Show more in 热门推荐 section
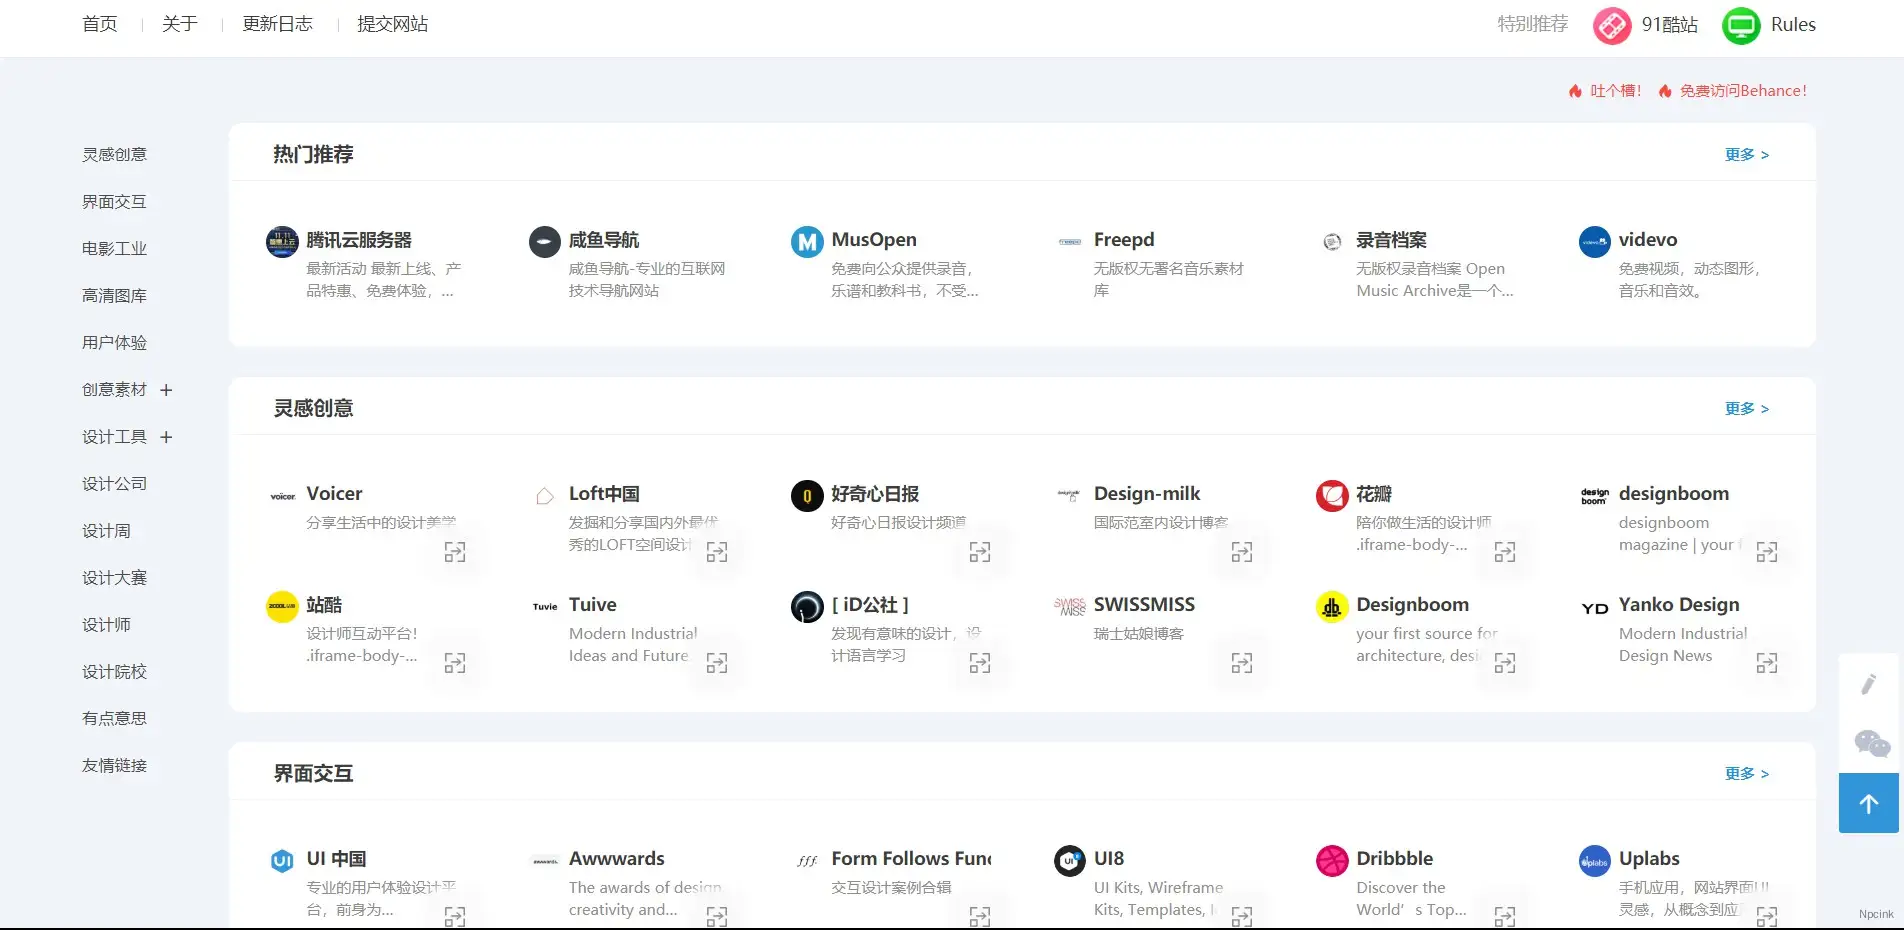 pos(1746,155)
